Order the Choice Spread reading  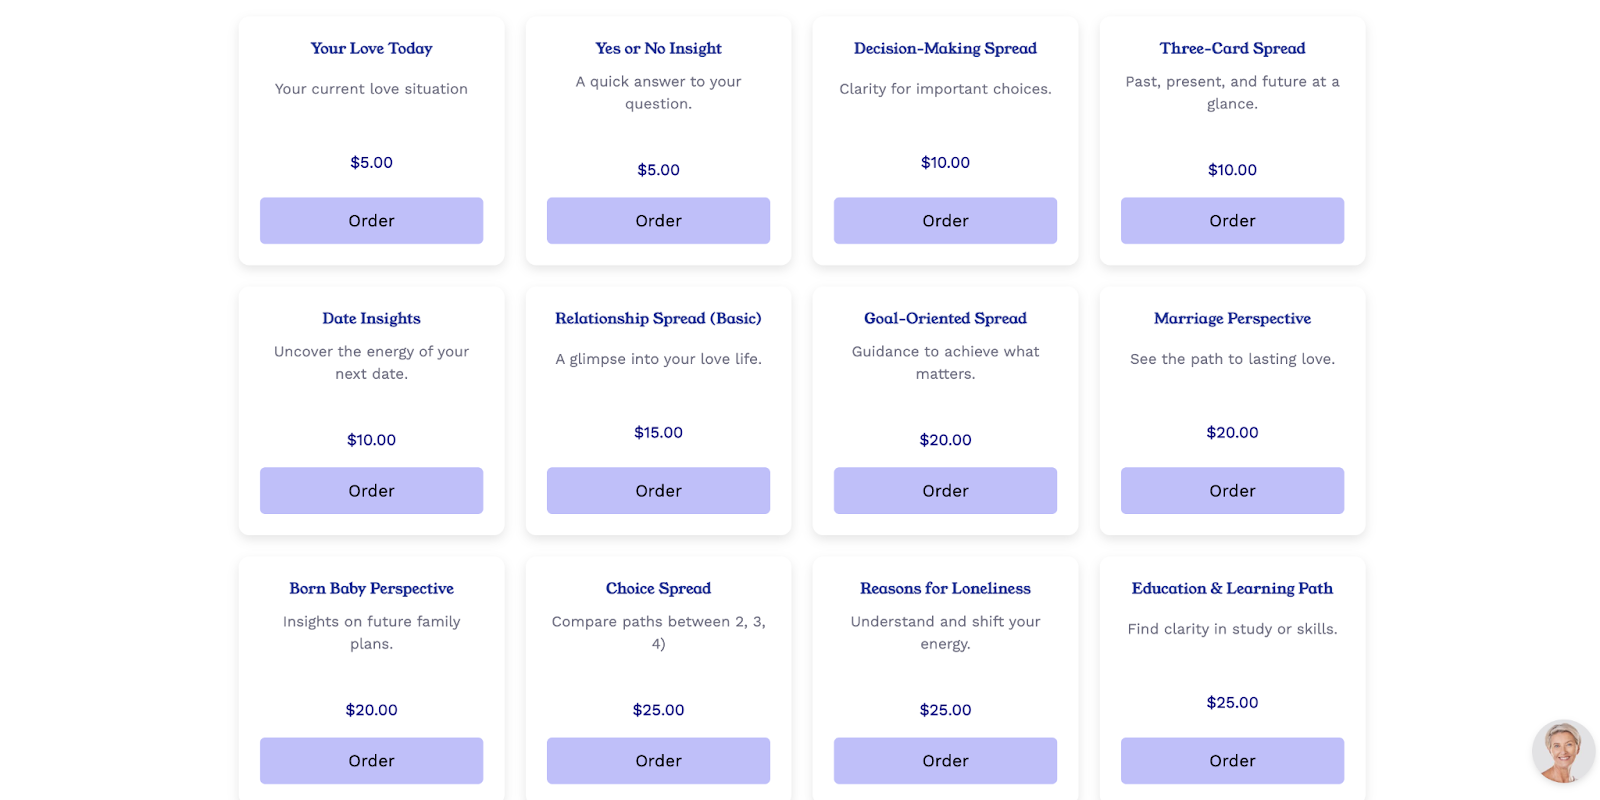click(658, 761)
